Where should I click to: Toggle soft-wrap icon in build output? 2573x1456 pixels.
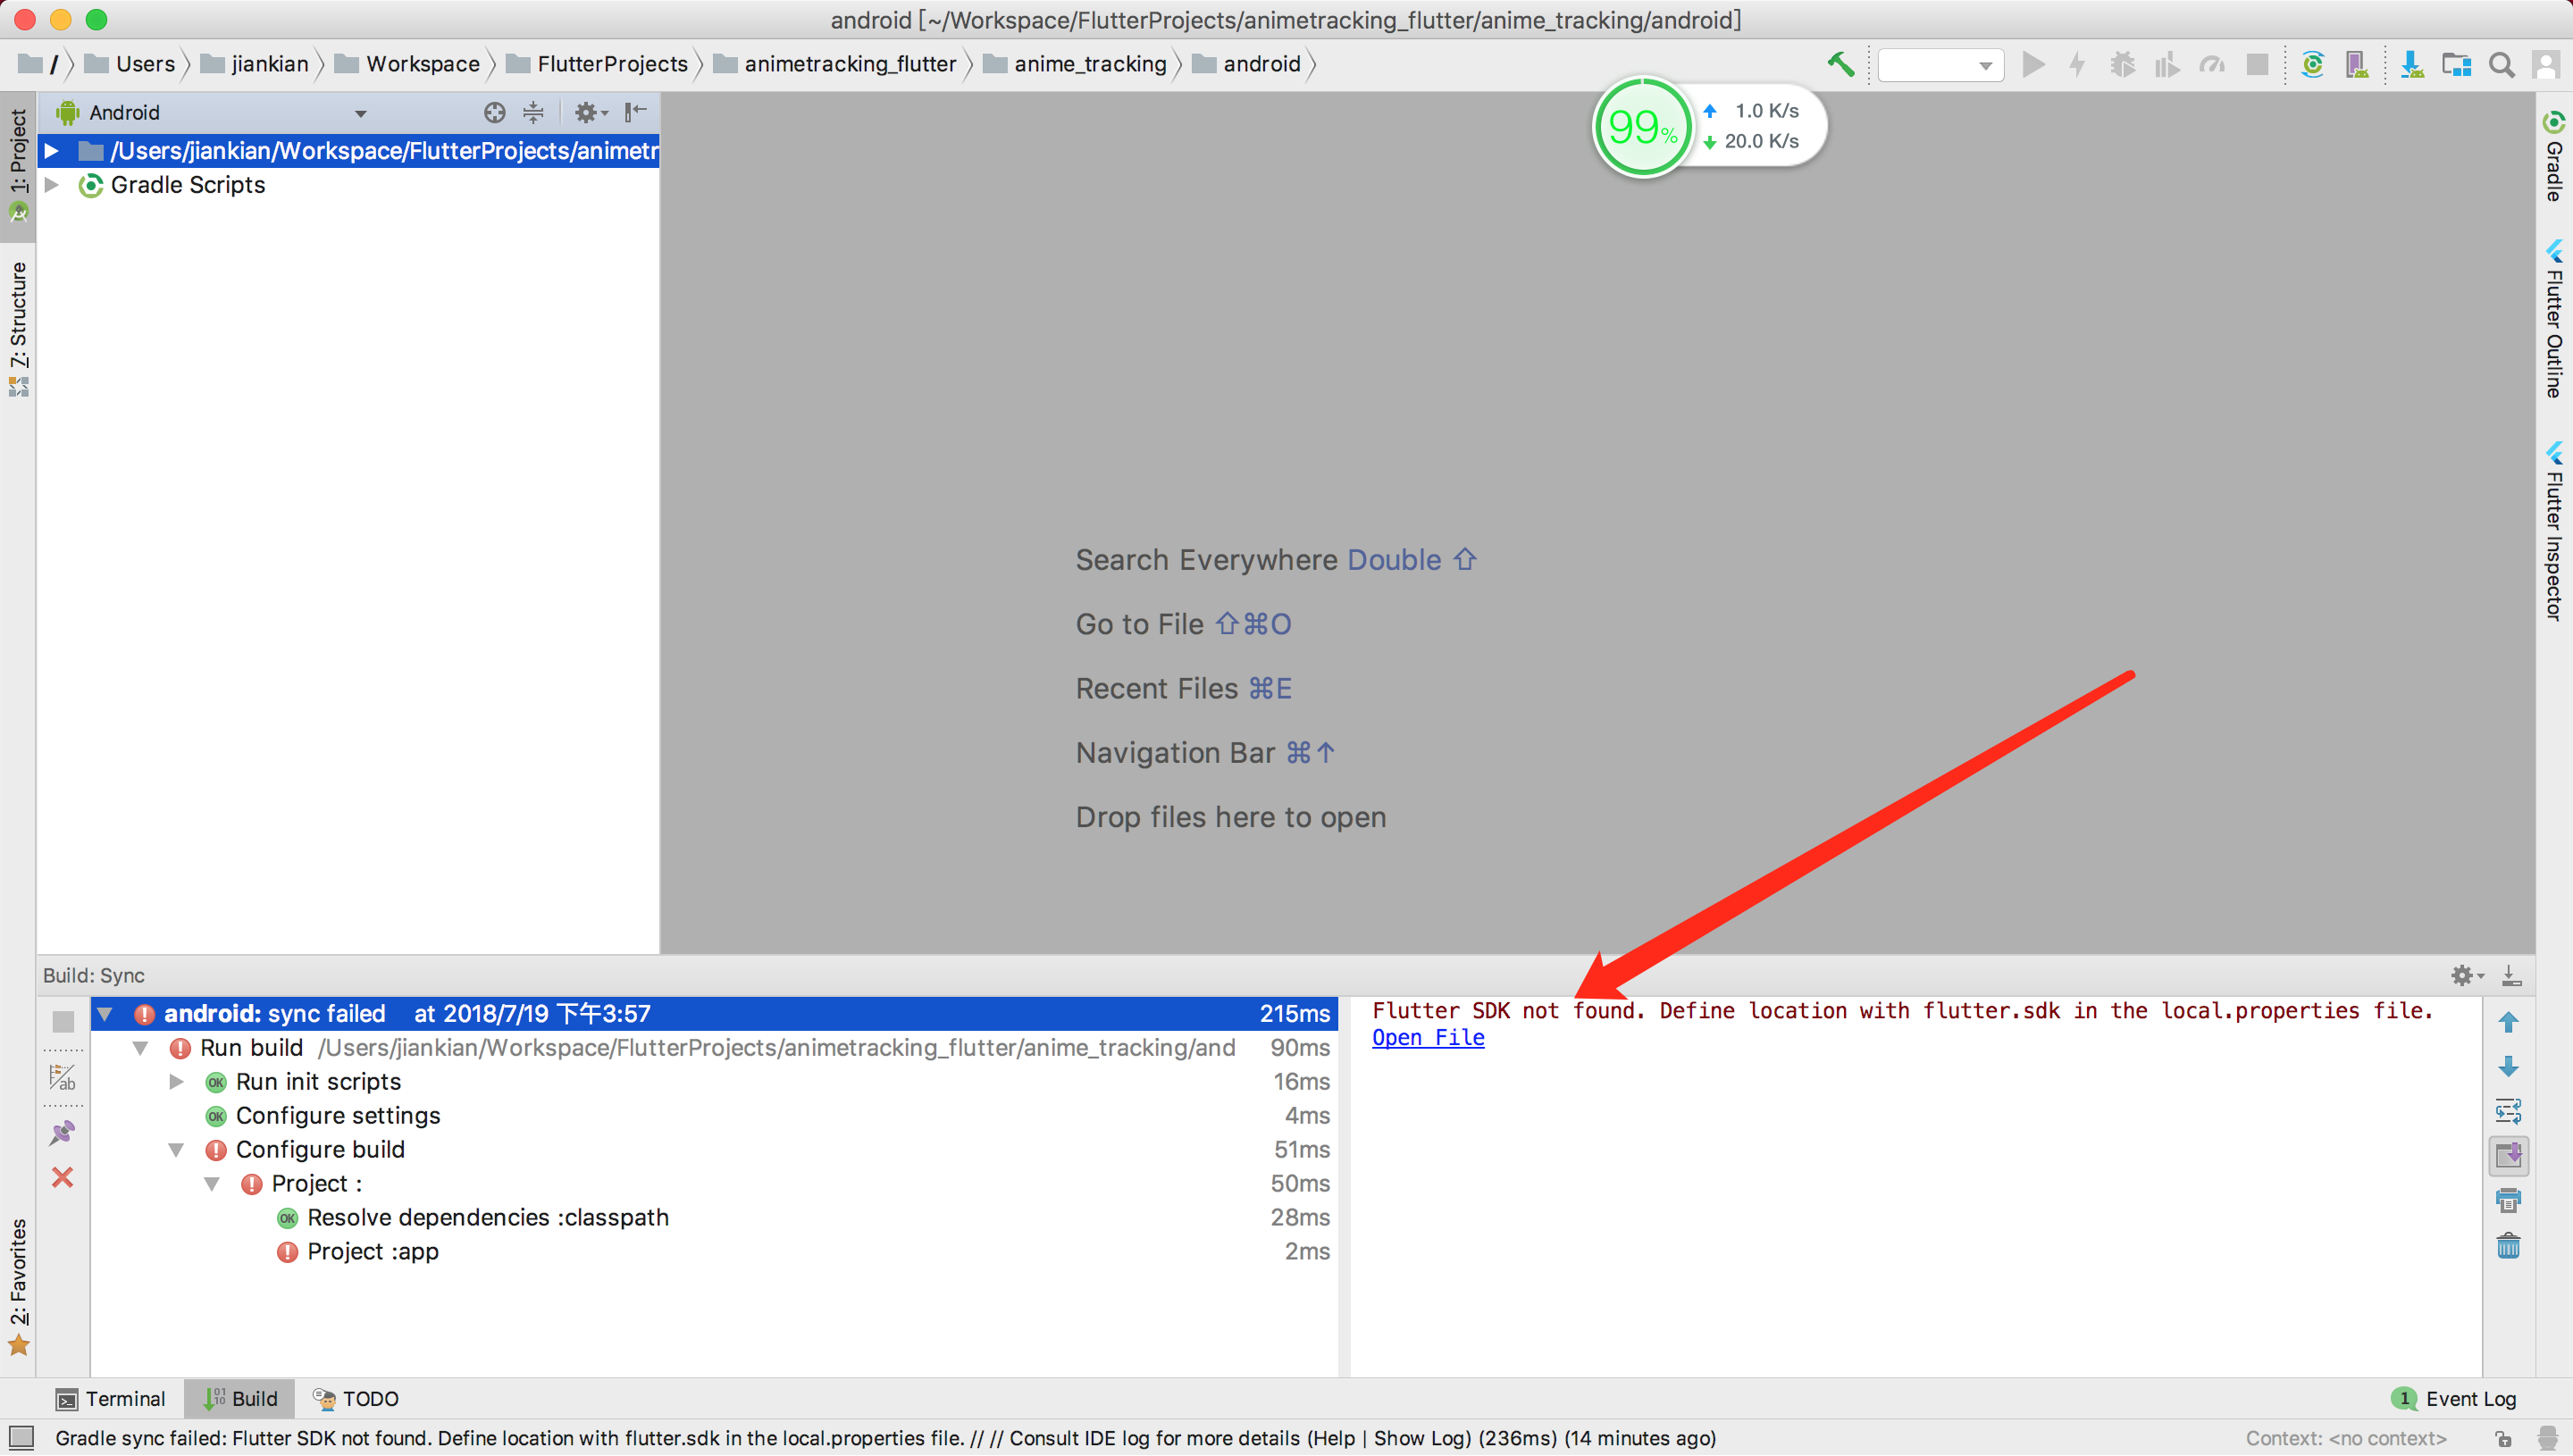pyautogui.click(x=2508, y=1111)
